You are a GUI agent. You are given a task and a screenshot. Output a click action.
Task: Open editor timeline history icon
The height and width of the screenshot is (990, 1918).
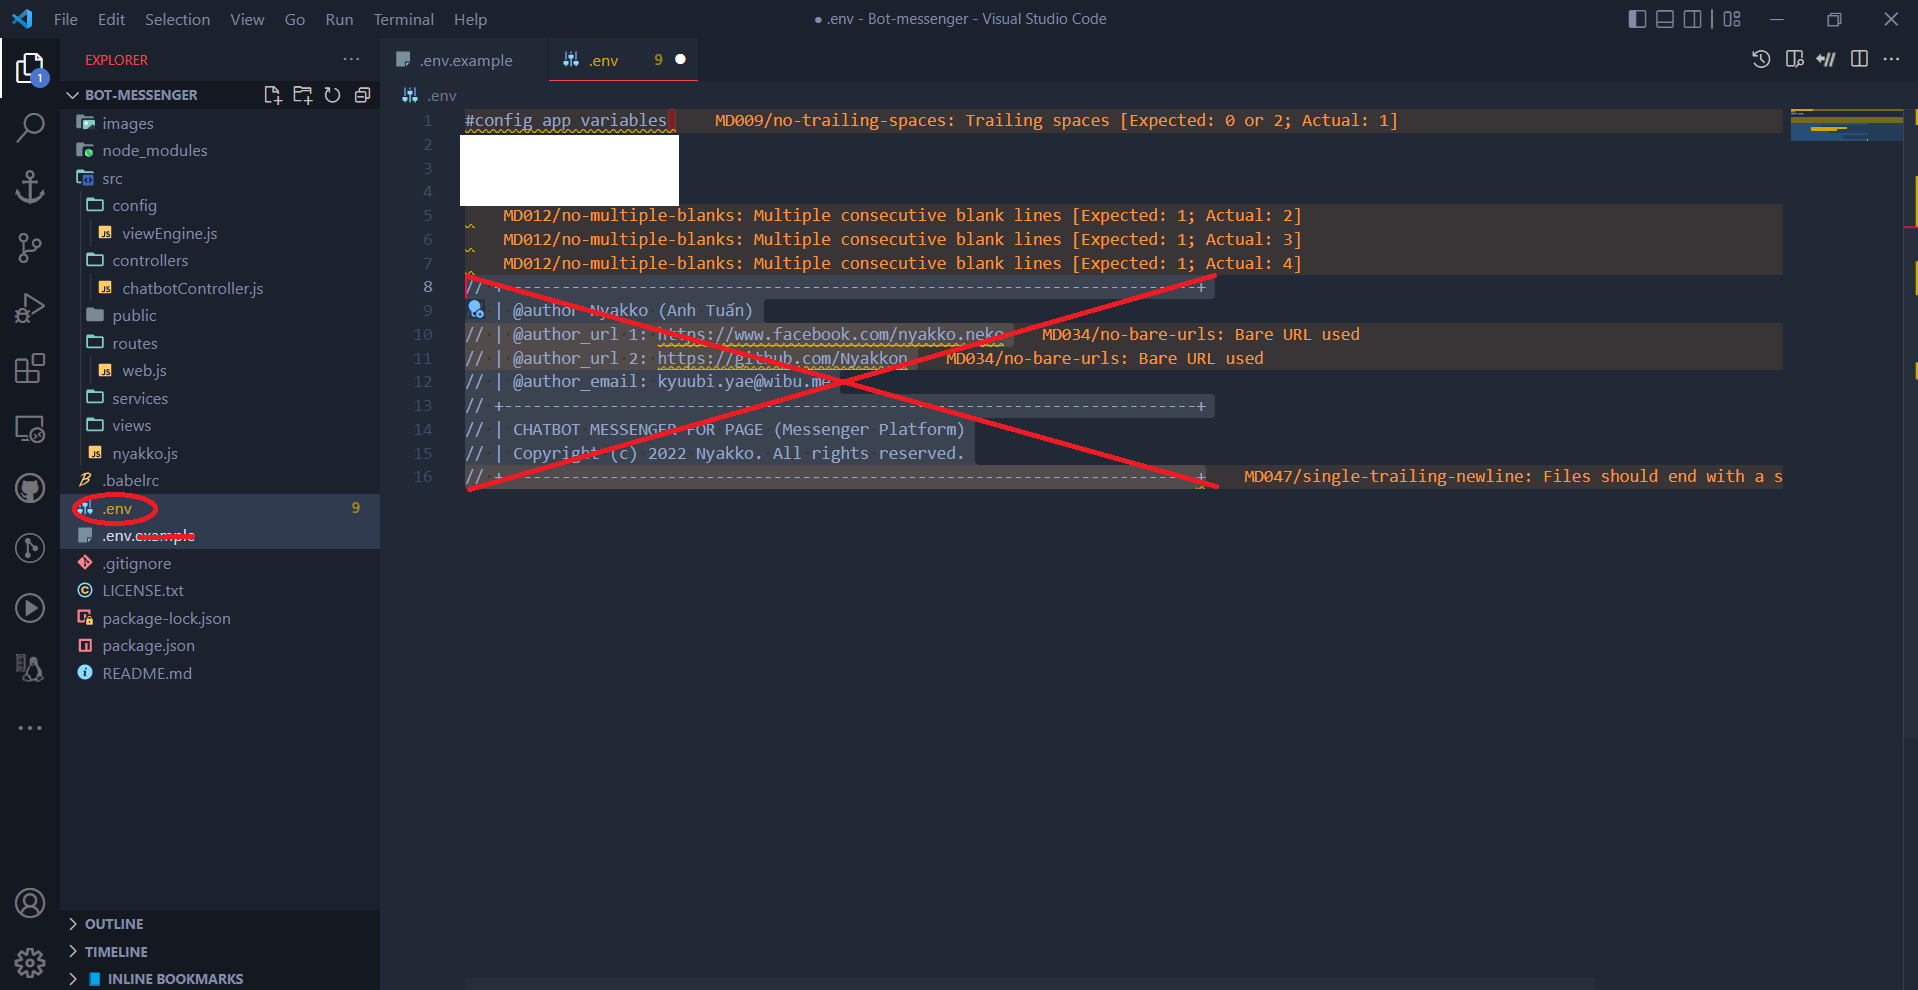click(x=1761, y=59)
